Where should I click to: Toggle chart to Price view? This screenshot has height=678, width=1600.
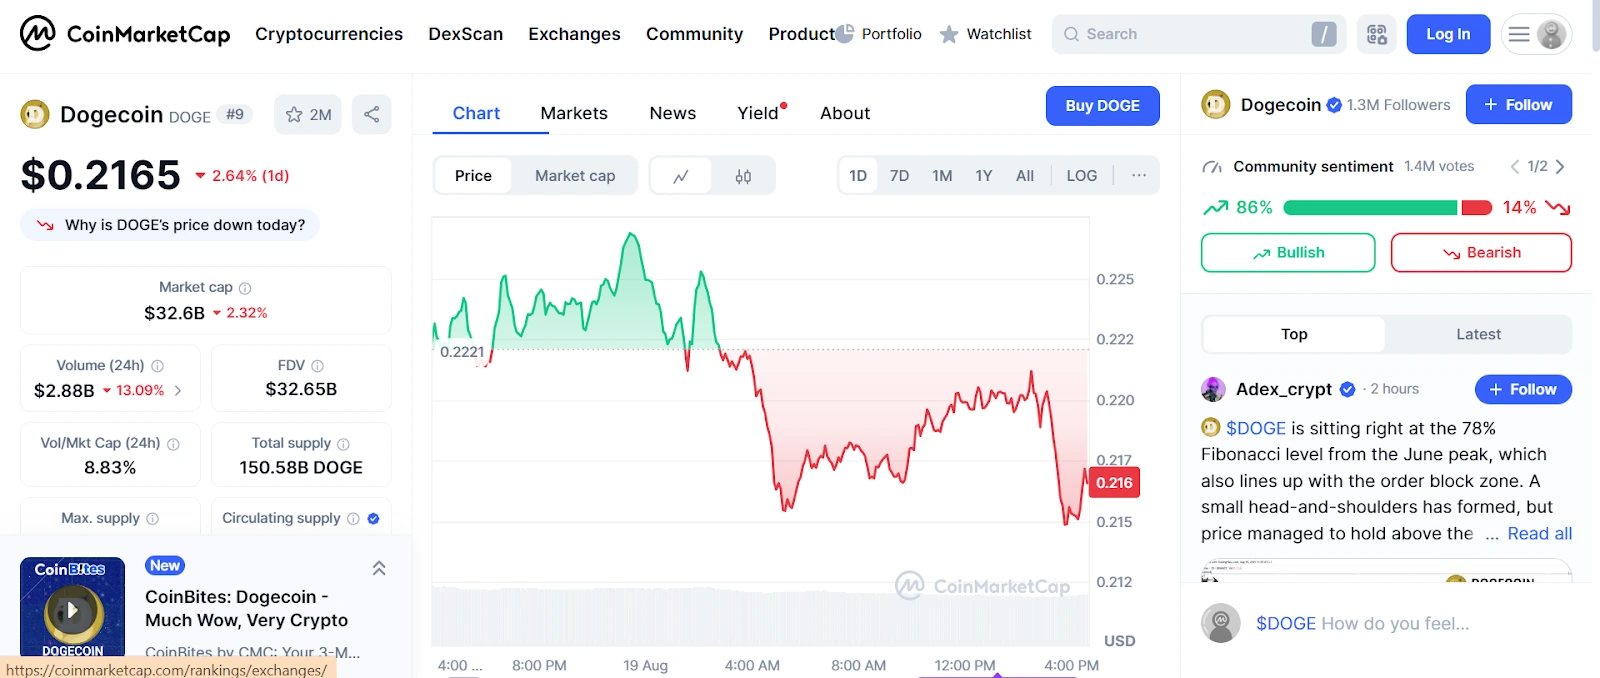tap(473, 176)
